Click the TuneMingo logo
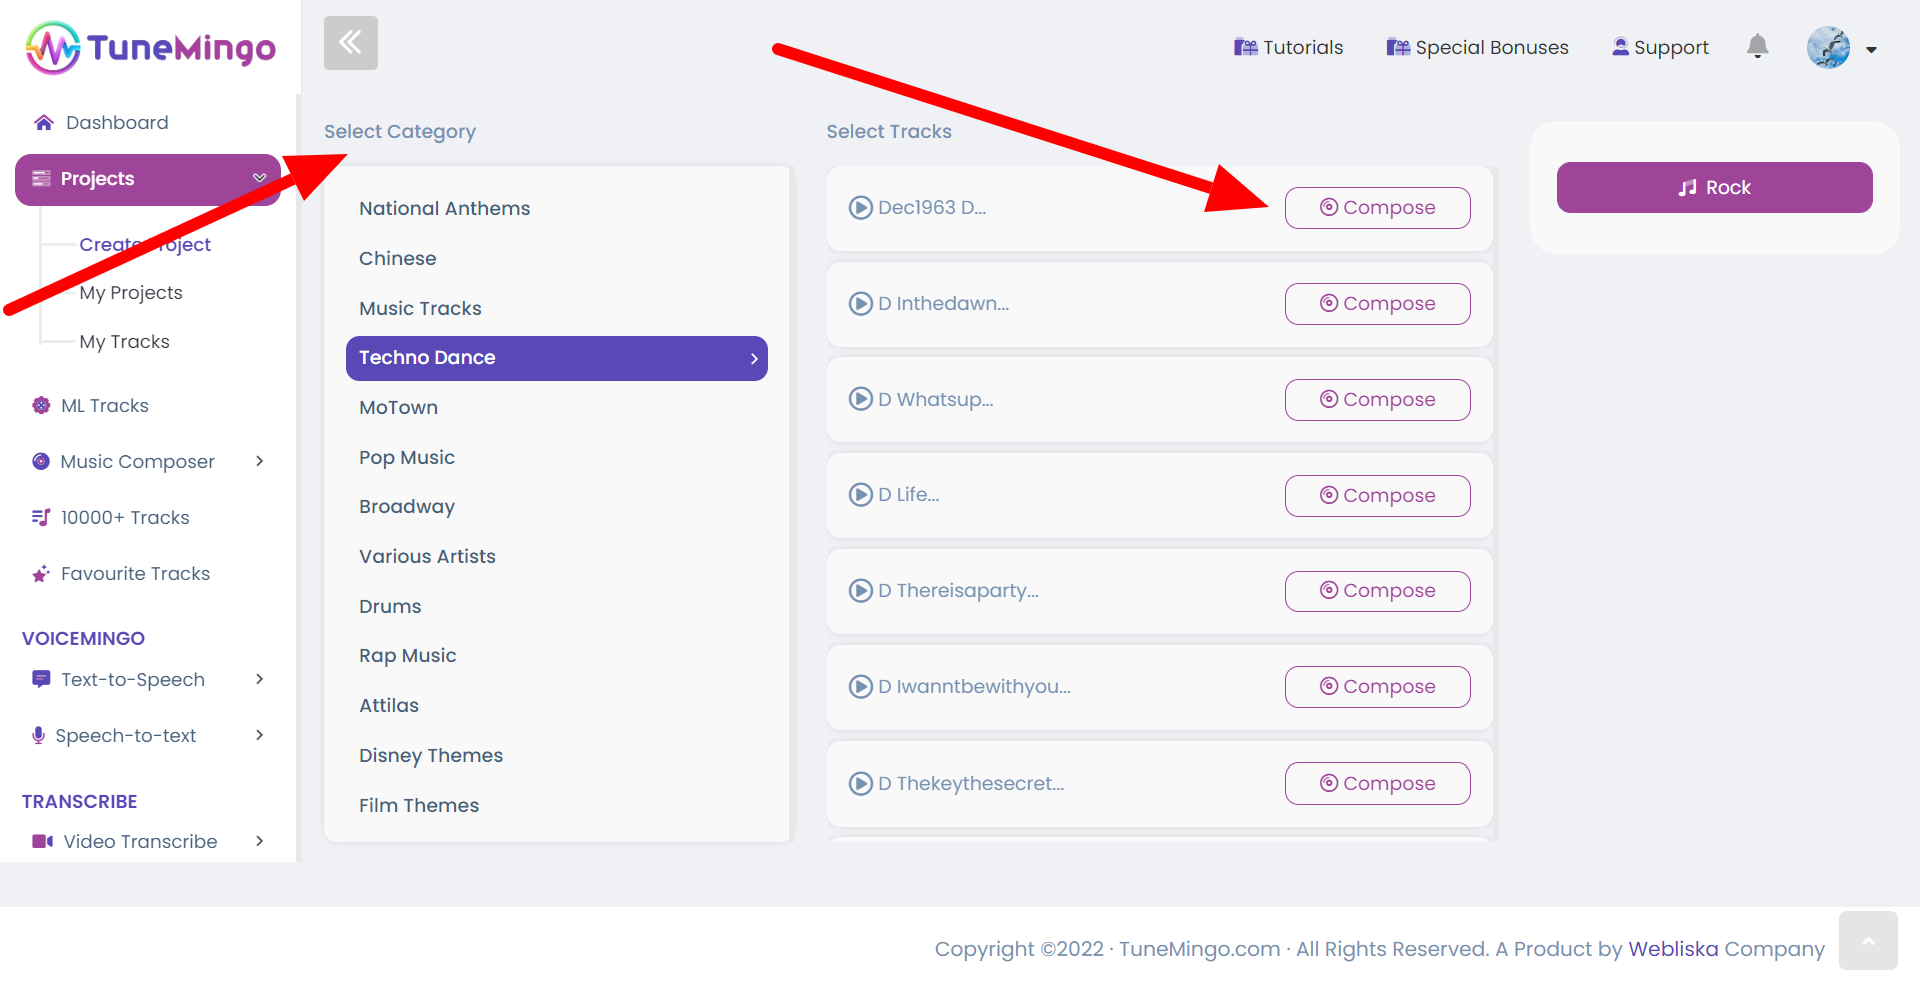 [150, 47]
